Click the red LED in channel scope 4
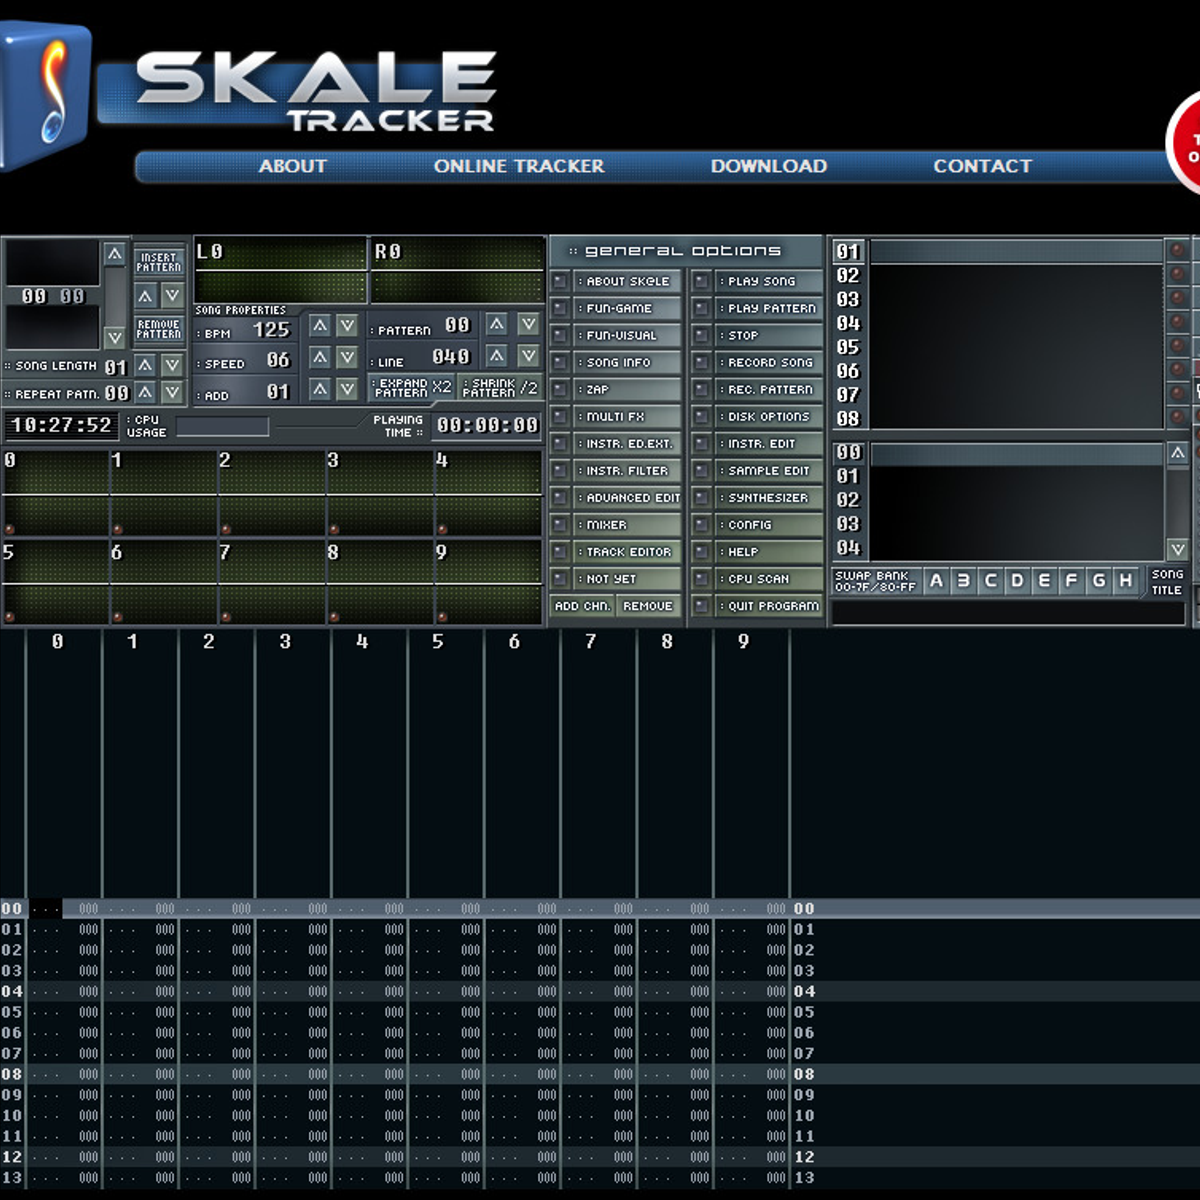1200x1200 pixels. [x=441, y=529]
